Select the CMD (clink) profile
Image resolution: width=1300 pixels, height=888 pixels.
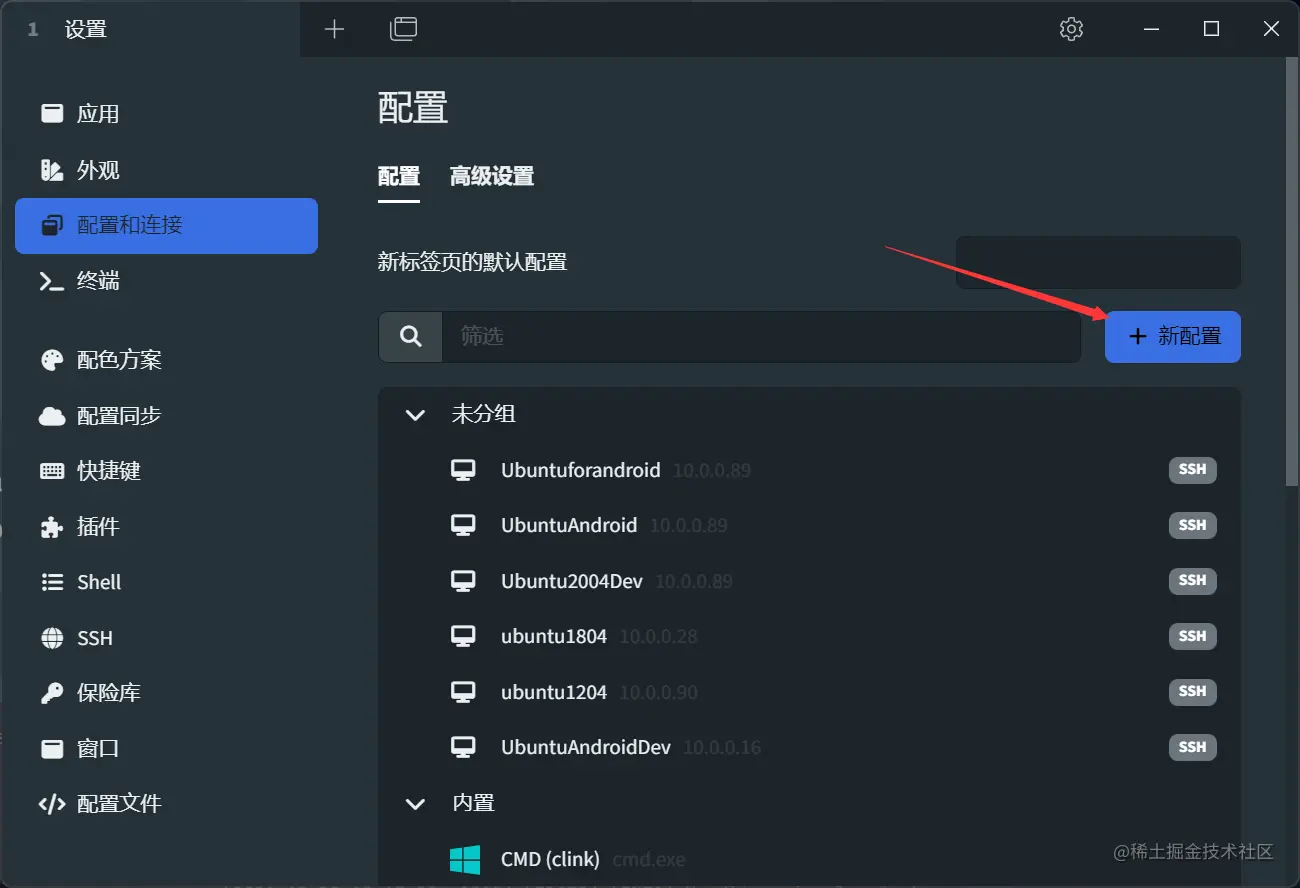tap(809, 859)
